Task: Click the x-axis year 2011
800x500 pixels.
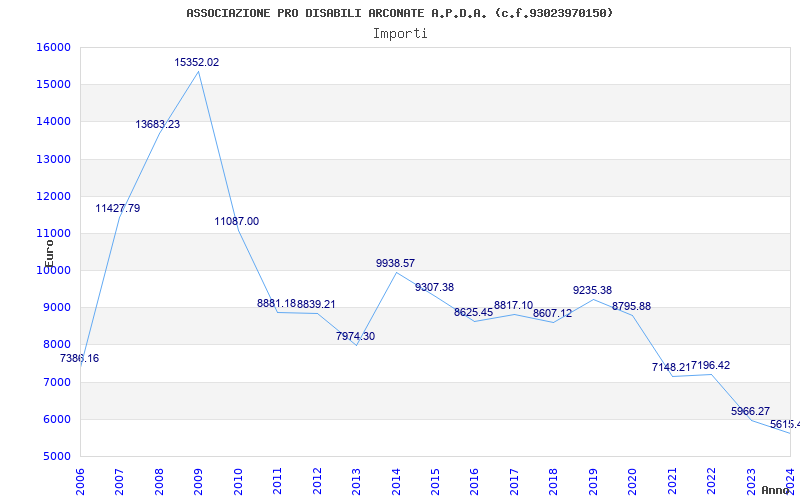Action: click(x=278, y=481)
